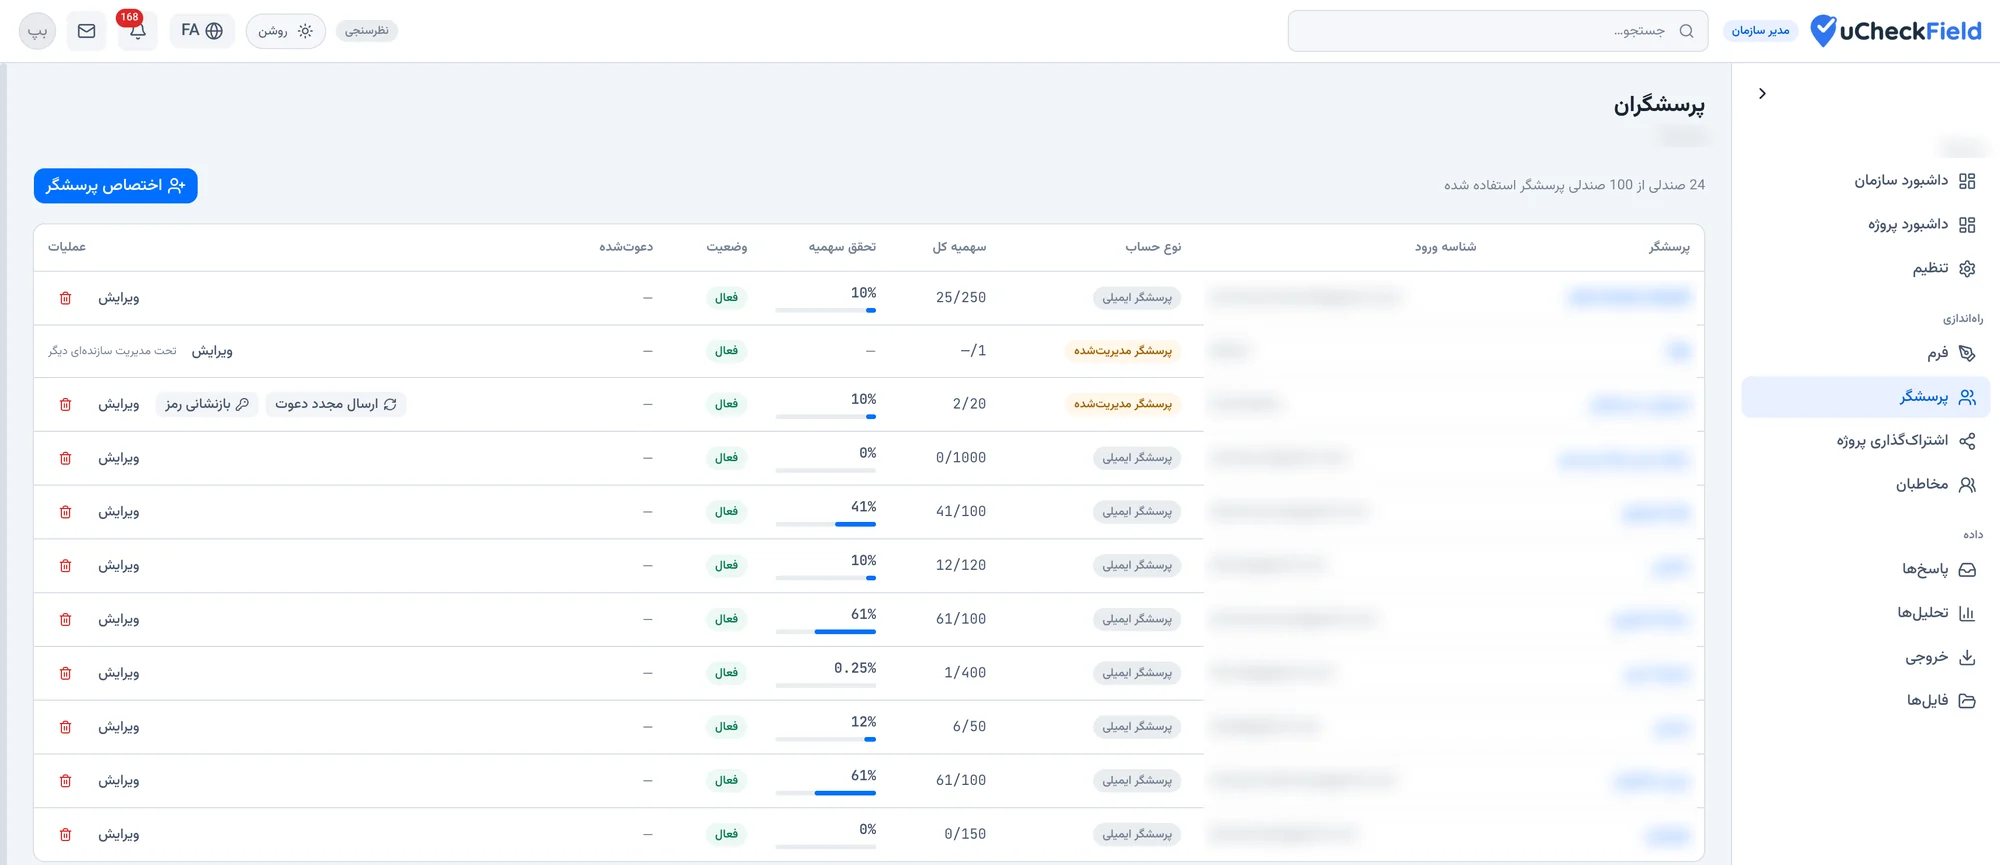Open the mail inbox icon
The height and width of the screenshot is (865, 2000).
tap(87, 31)
